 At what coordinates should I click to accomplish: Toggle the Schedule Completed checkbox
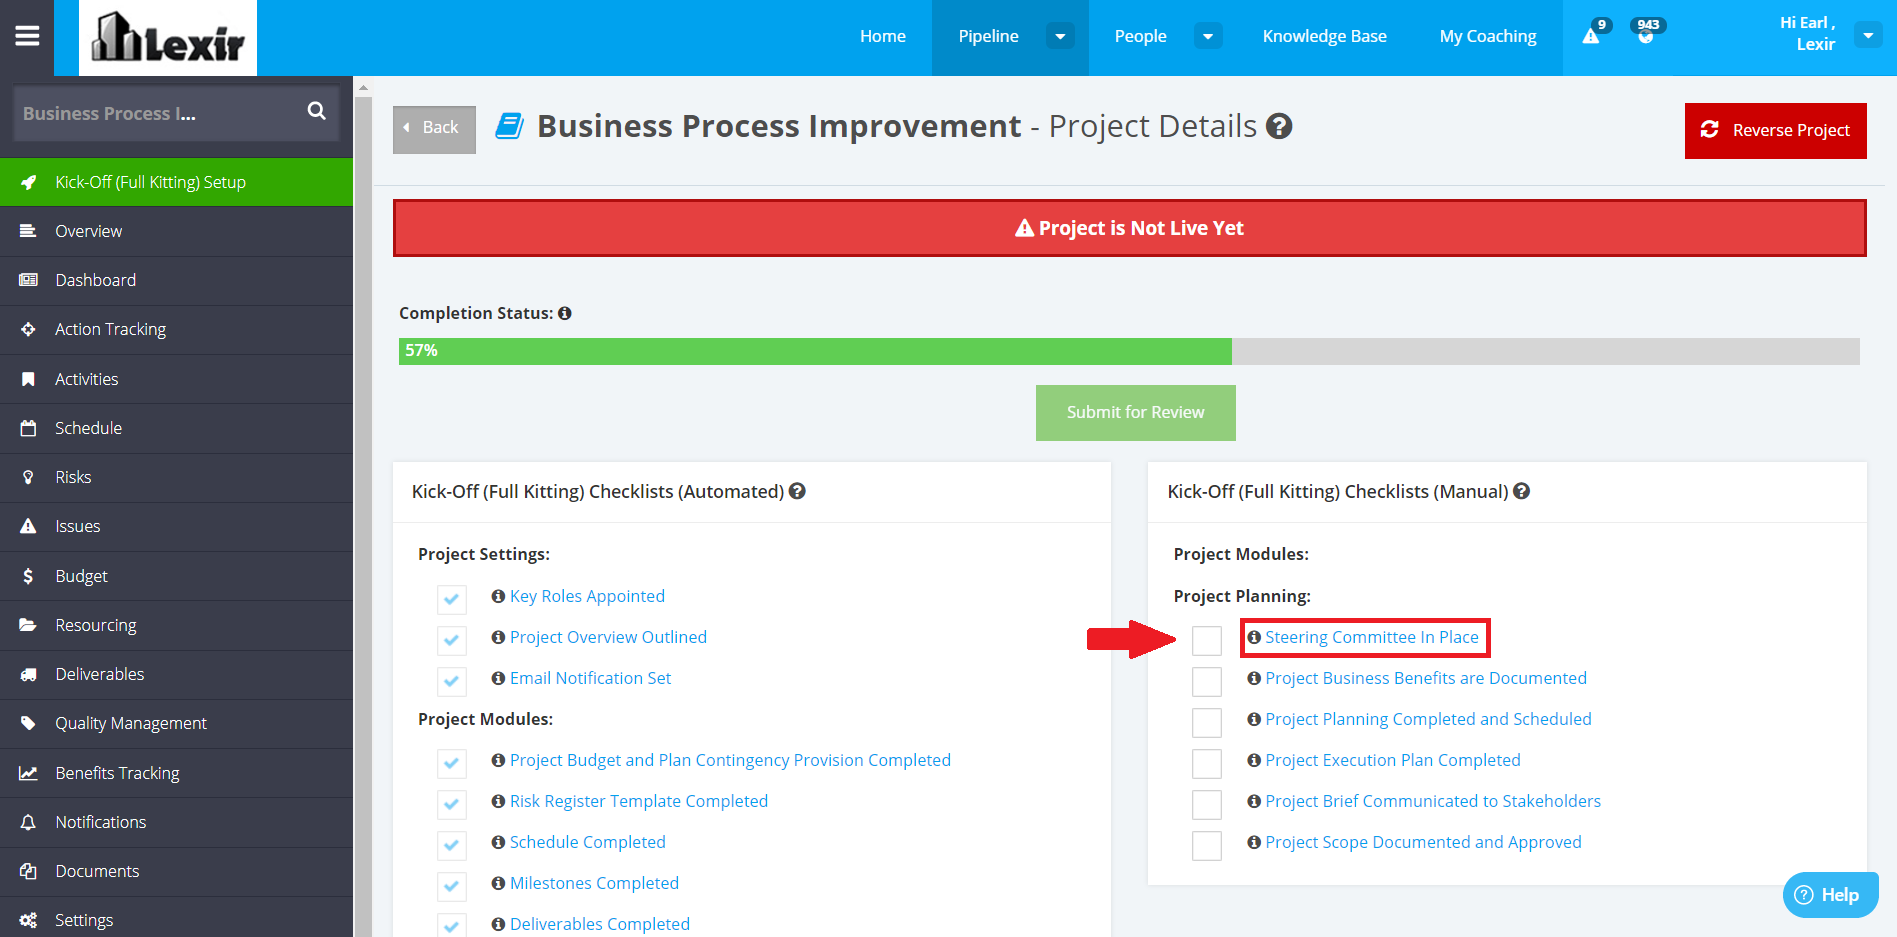tap(452, 845)
